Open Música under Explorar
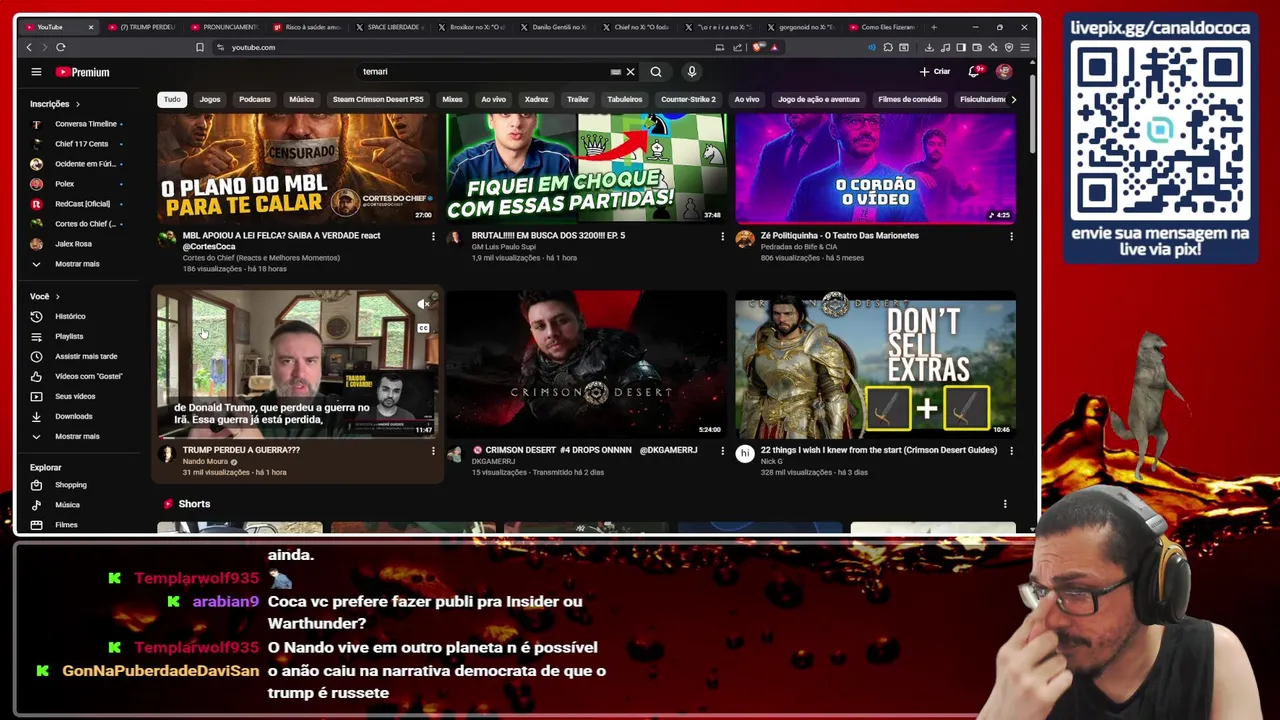1280x720 pixels. click(x=67, y=505)
